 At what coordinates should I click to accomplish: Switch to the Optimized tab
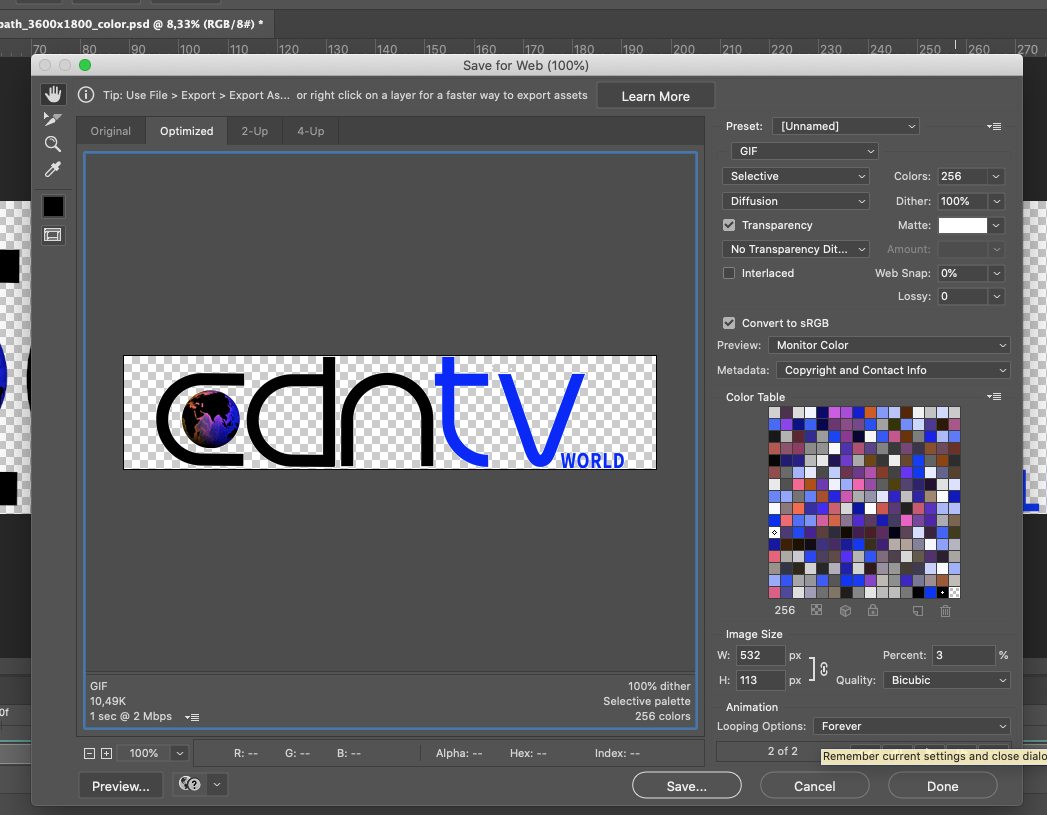186,131
